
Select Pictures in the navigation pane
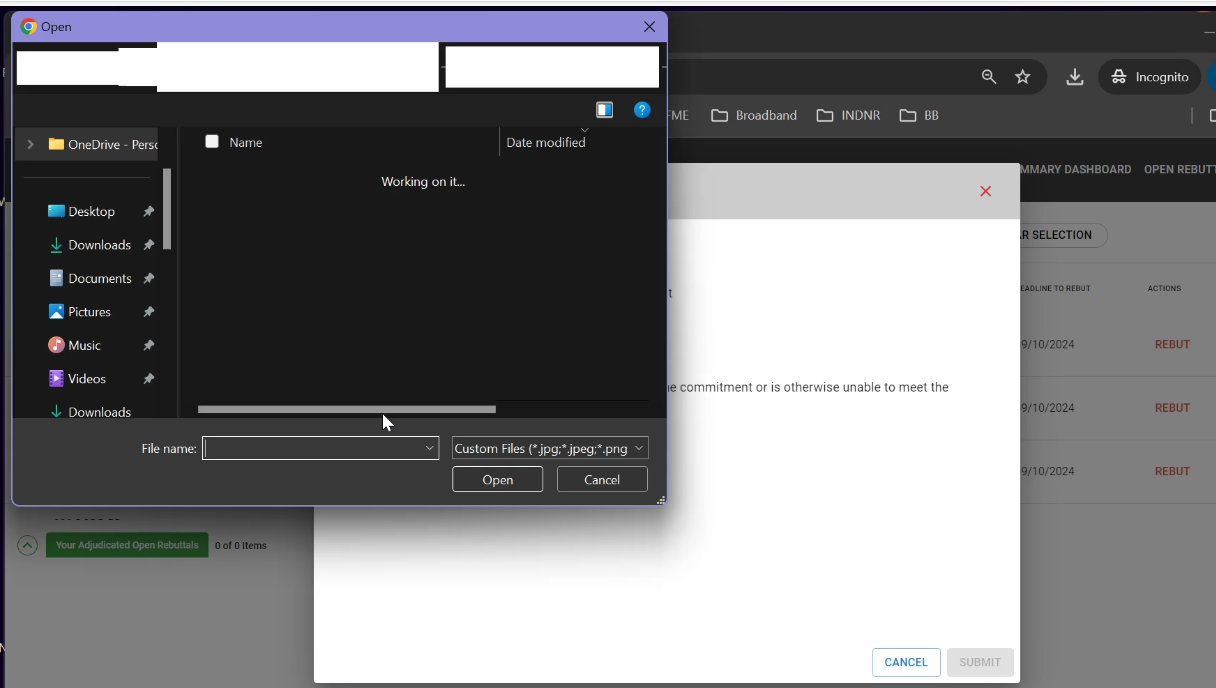click(x=89, y=312)
